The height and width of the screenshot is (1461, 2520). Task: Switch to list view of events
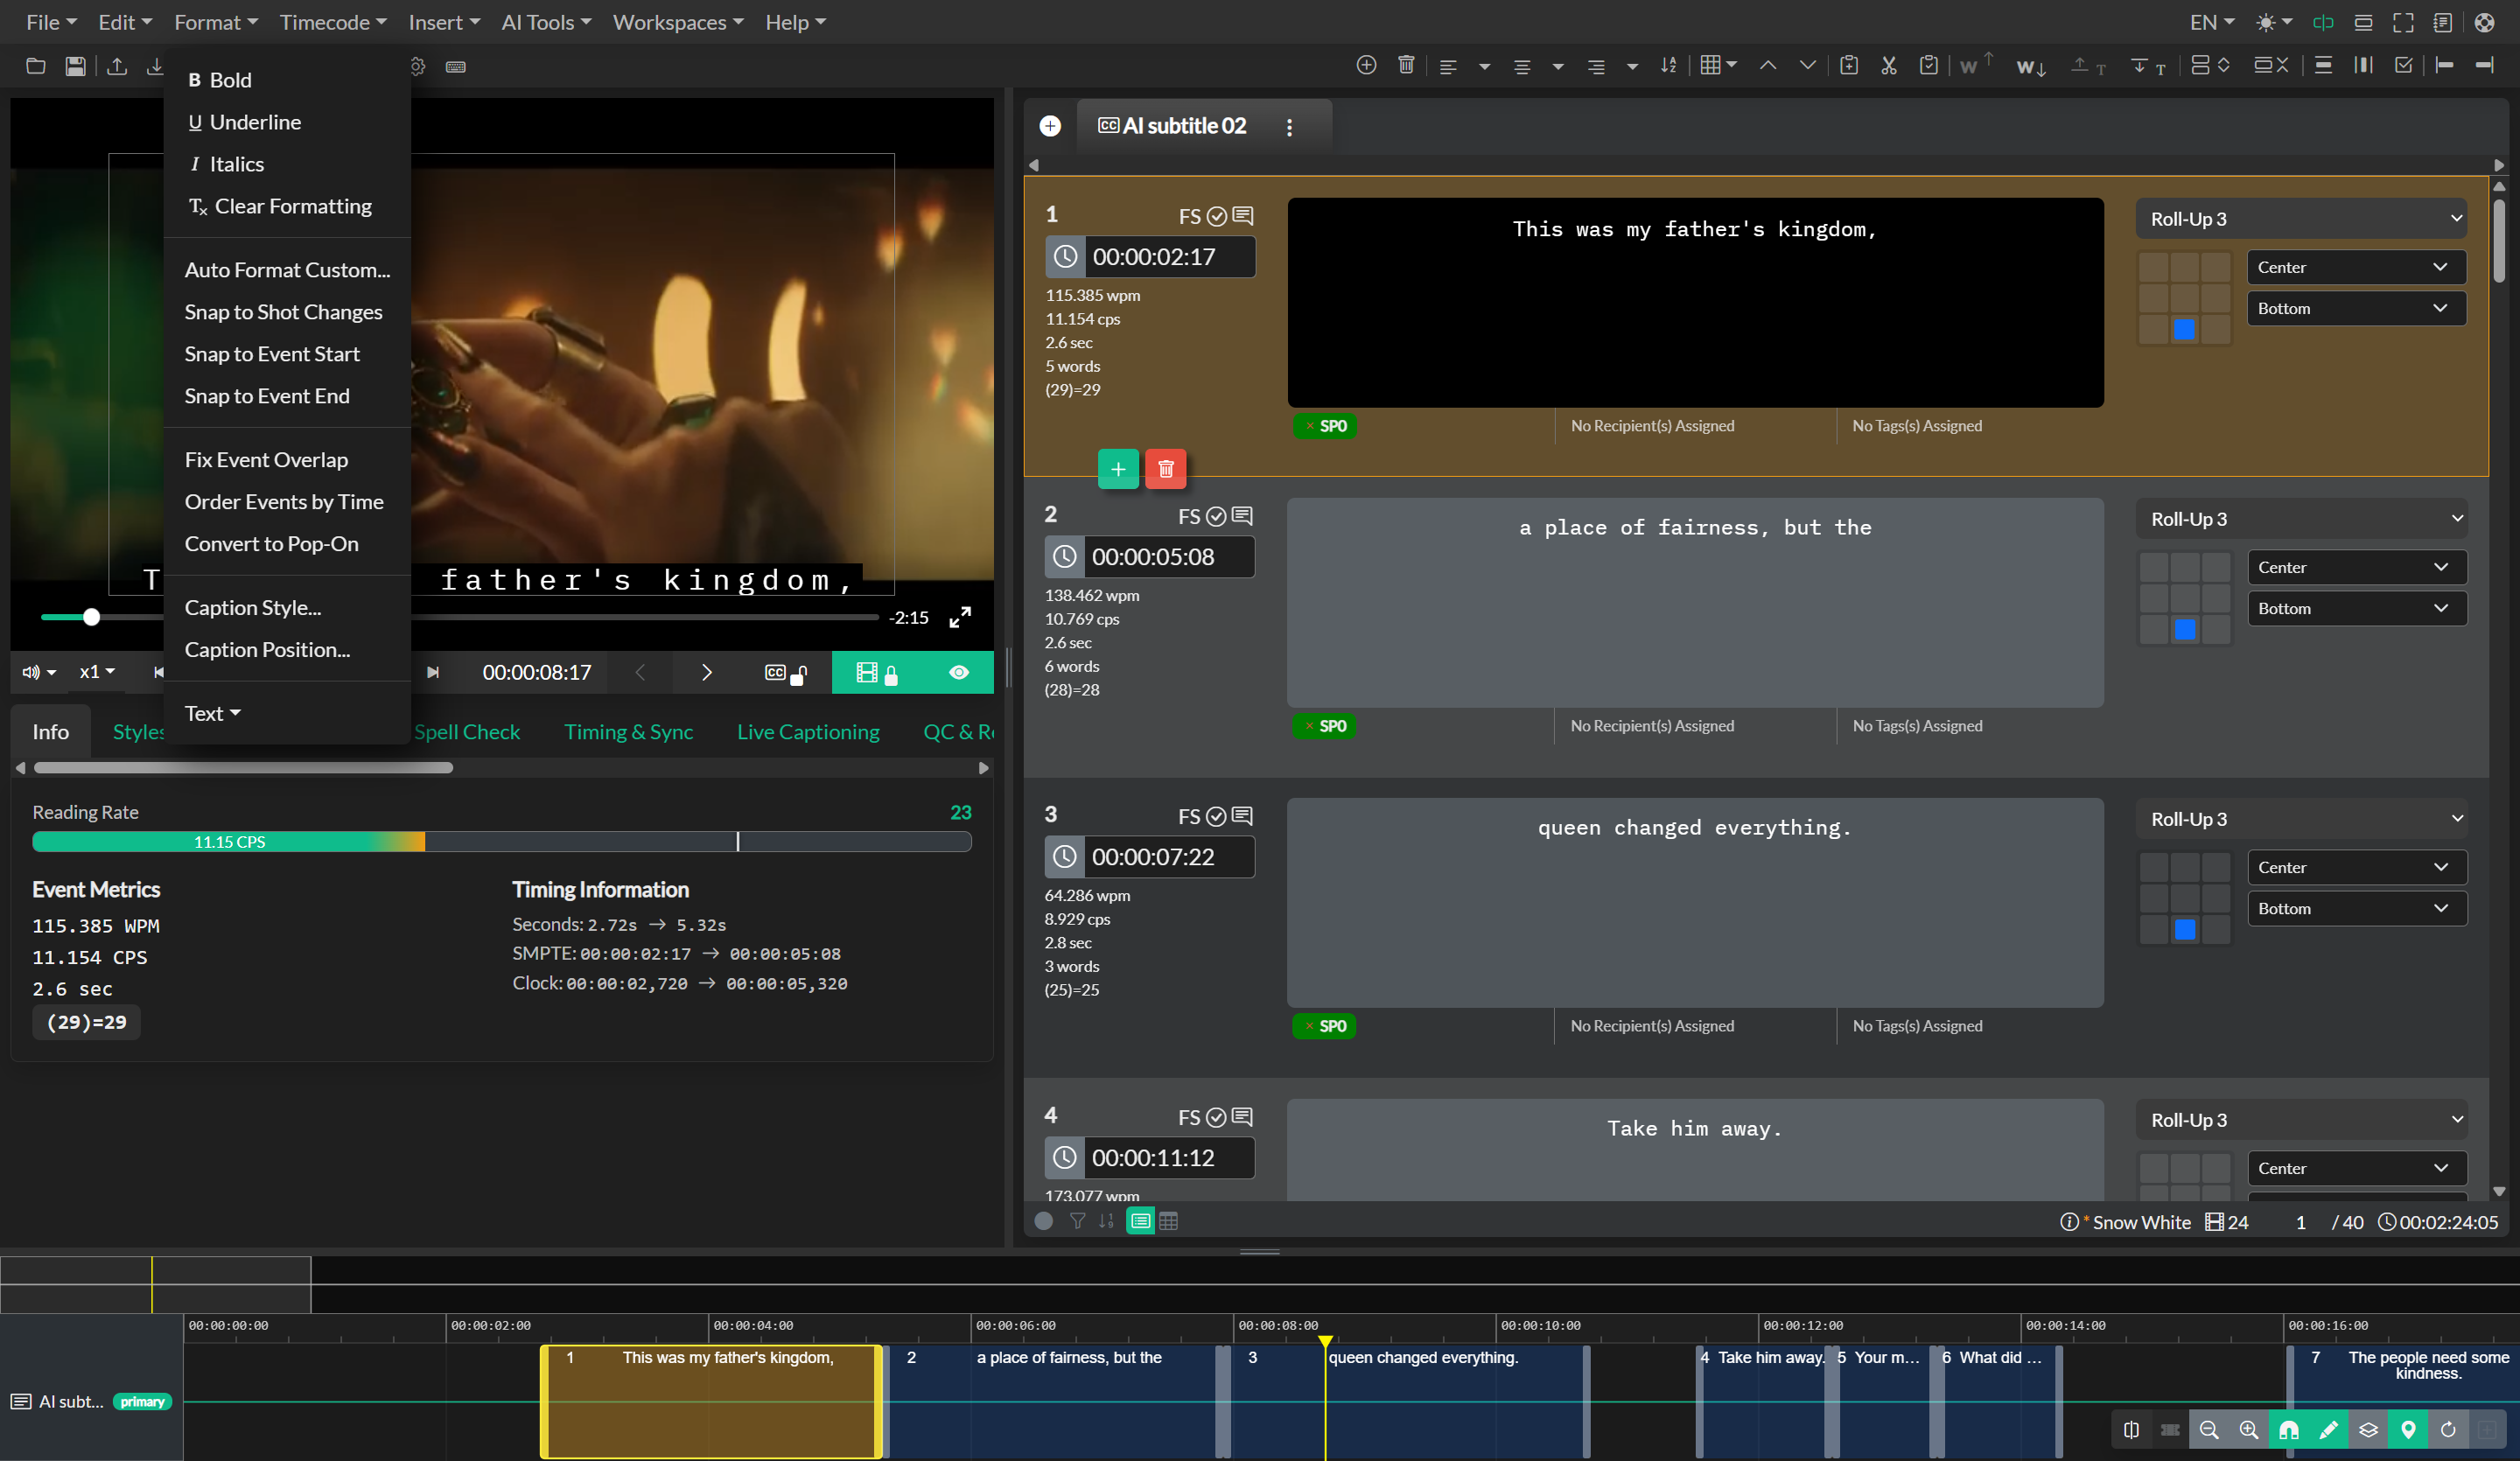pos(1140,1221)
